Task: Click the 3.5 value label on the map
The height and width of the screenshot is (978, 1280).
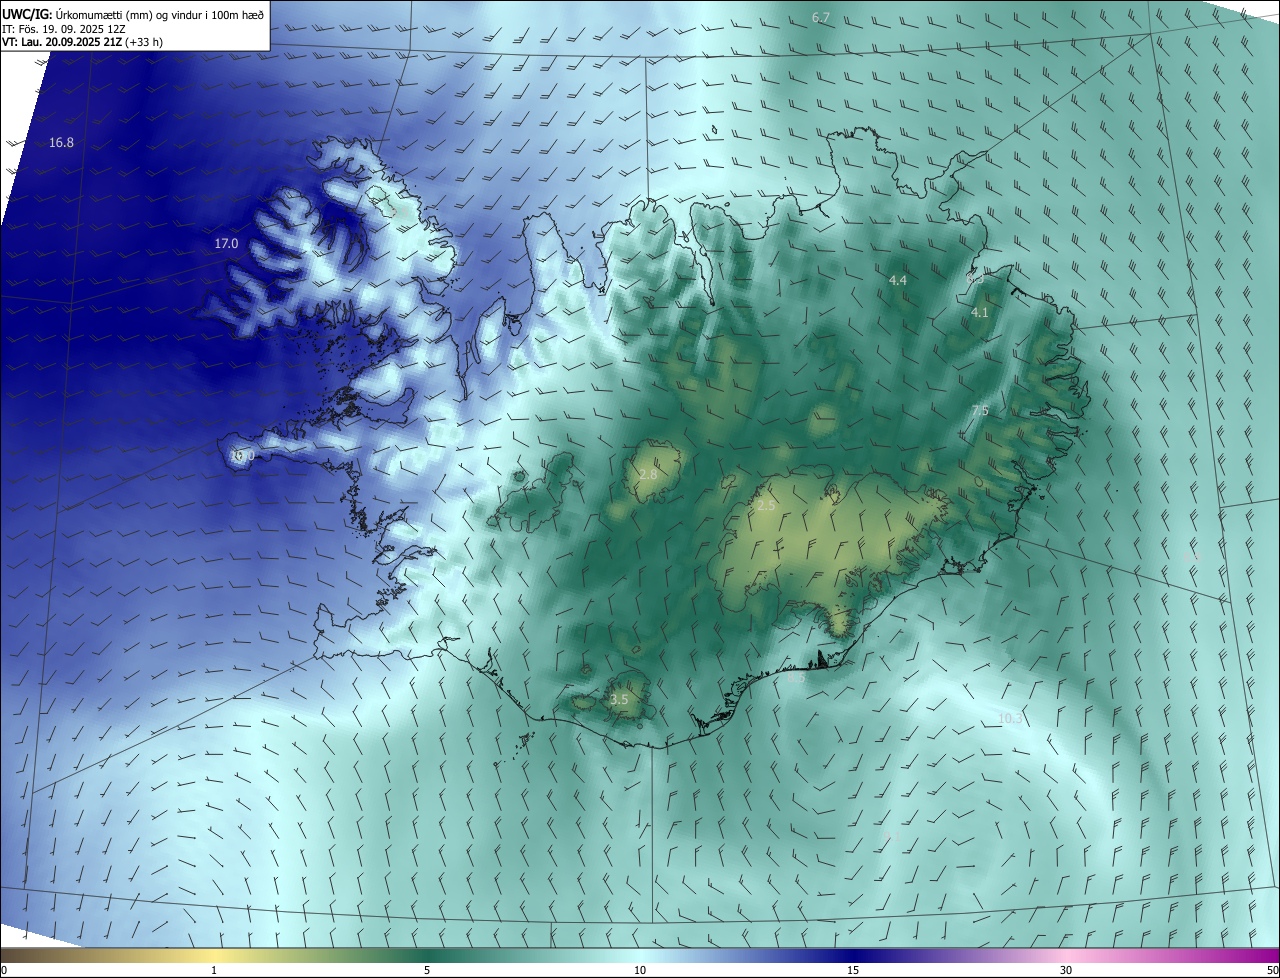Action: pos(619,700)
